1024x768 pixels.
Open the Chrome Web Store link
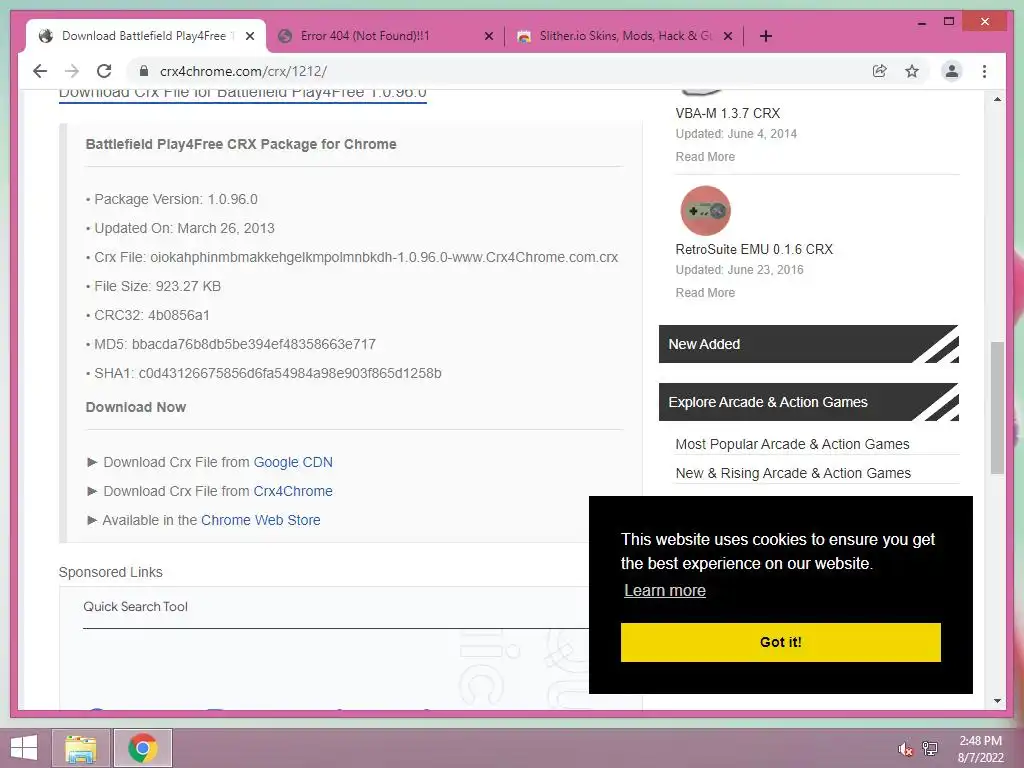[x=261, y=520]
